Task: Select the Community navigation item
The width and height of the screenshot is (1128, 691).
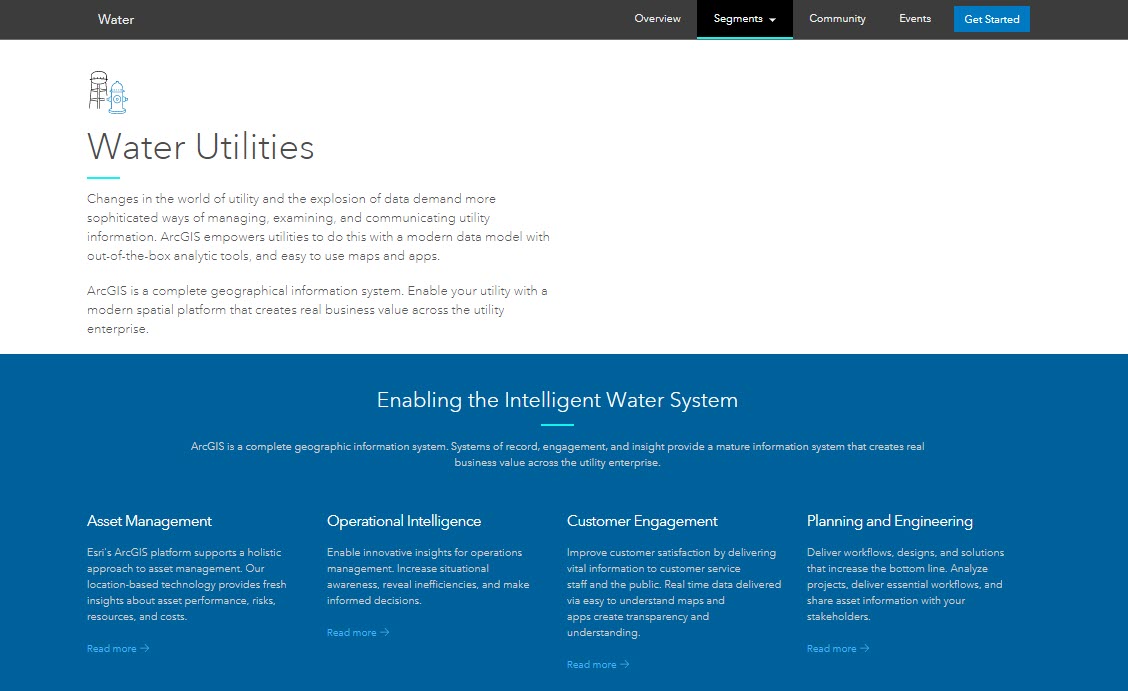Action: coord(837,18)
